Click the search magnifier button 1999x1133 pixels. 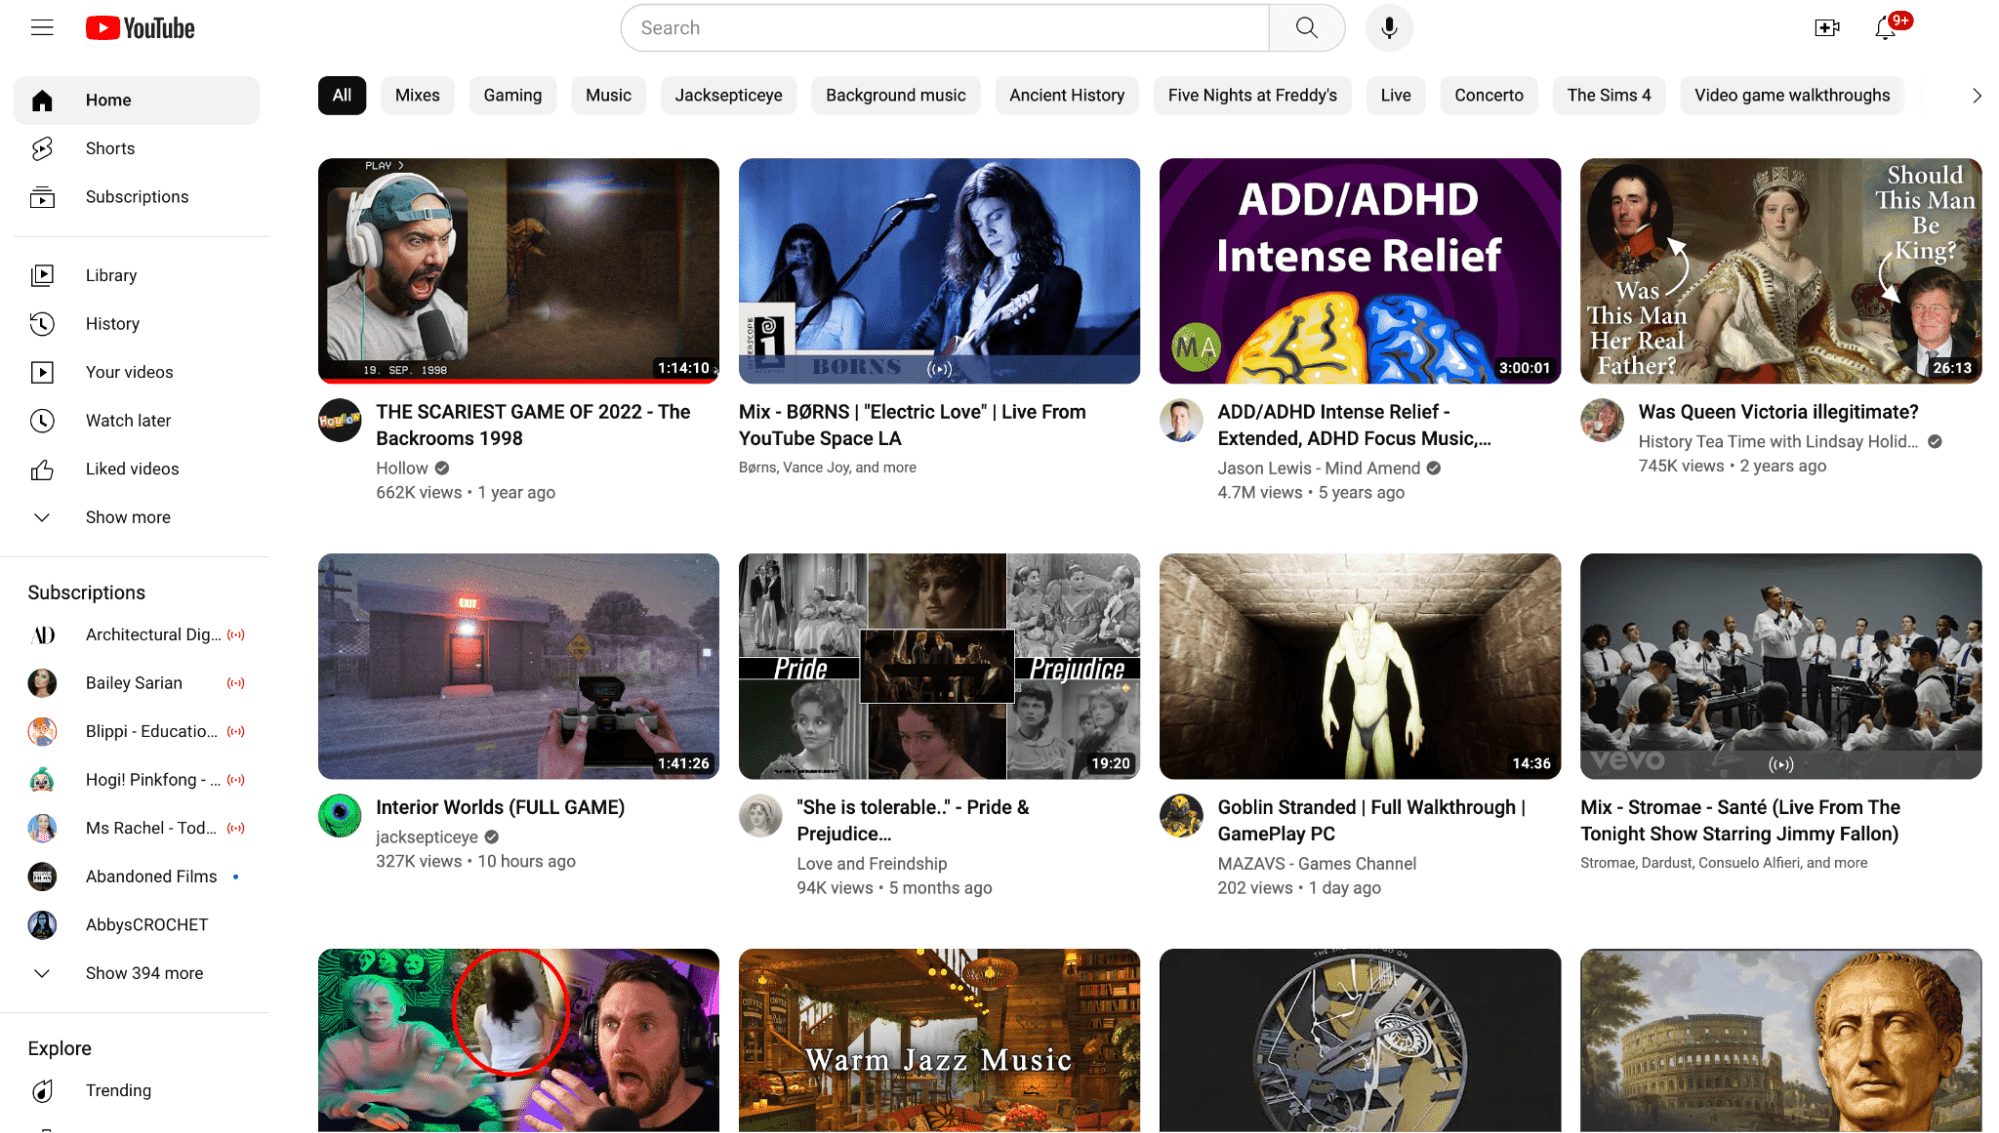click(1306, 27)
